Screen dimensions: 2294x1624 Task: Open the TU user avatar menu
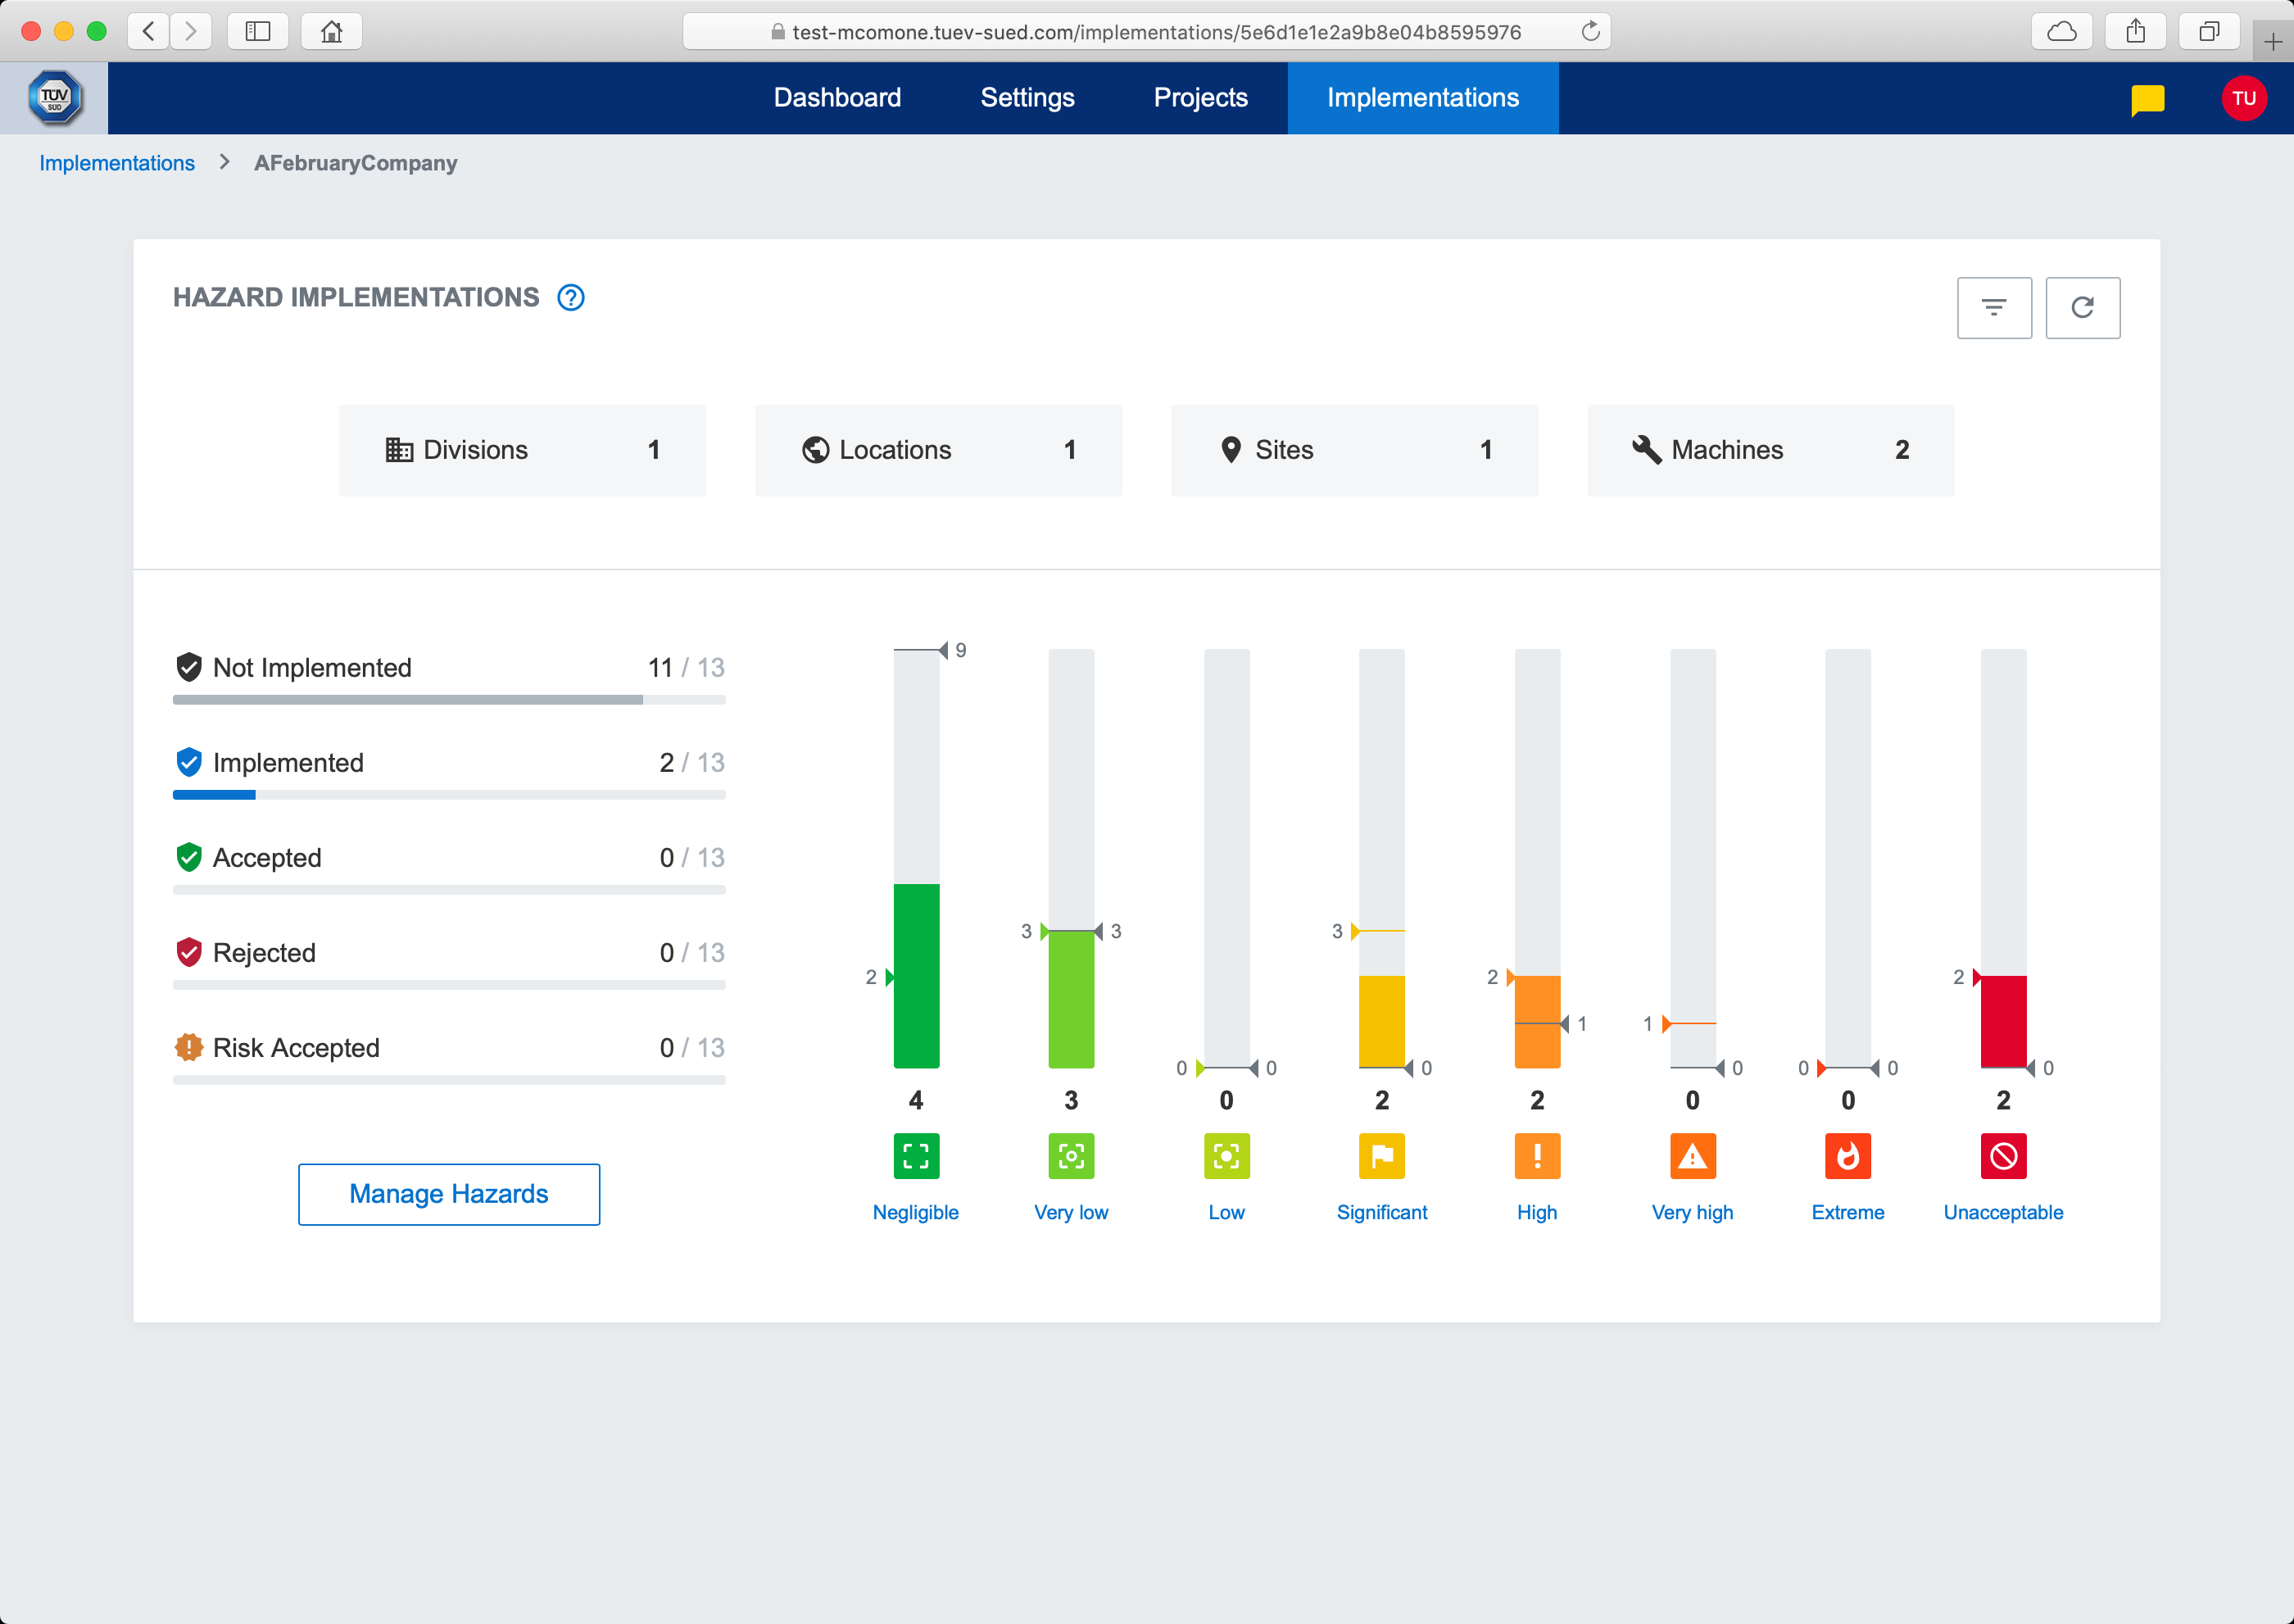[2243, 99]
